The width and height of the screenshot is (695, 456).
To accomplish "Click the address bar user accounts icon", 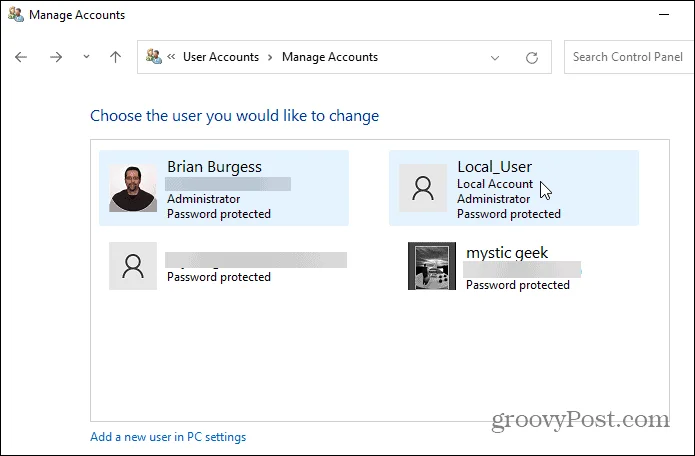I will (x=154, y=56).
